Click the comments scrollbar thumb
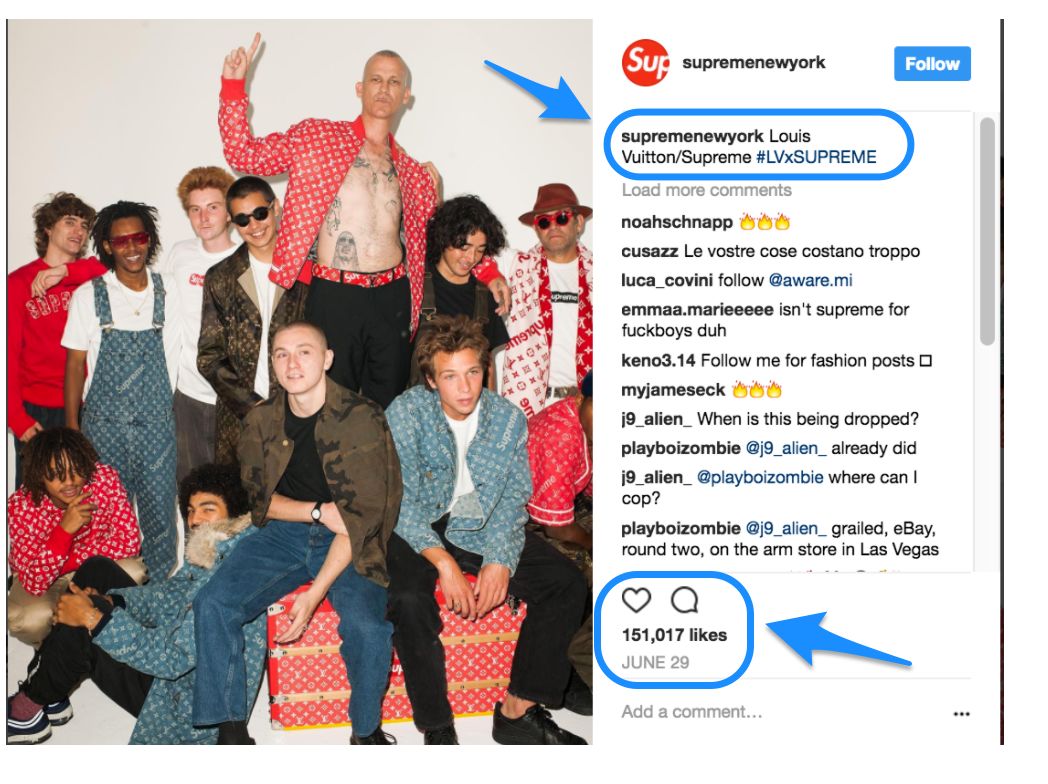This screenshot has height=784, width=1048. [987, 231]
